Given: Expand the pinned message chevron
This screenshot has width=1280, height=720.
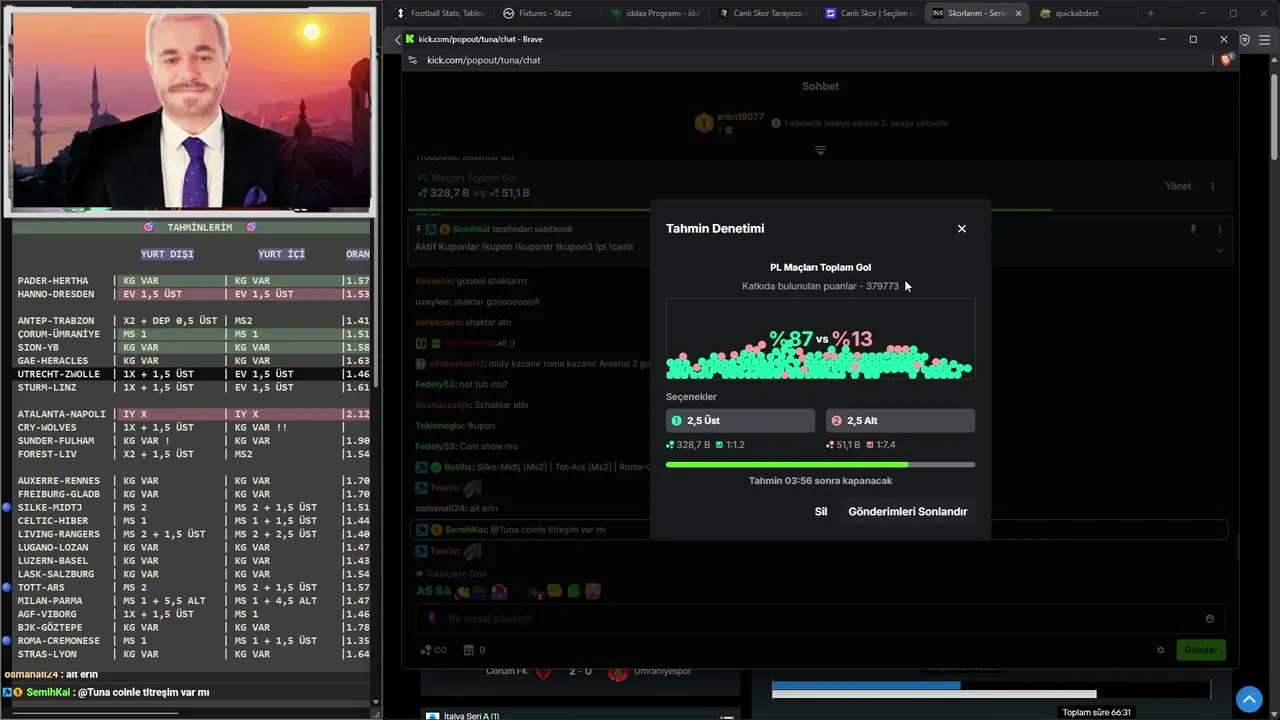Looking at the screenshot, I should click(1220, 251).
